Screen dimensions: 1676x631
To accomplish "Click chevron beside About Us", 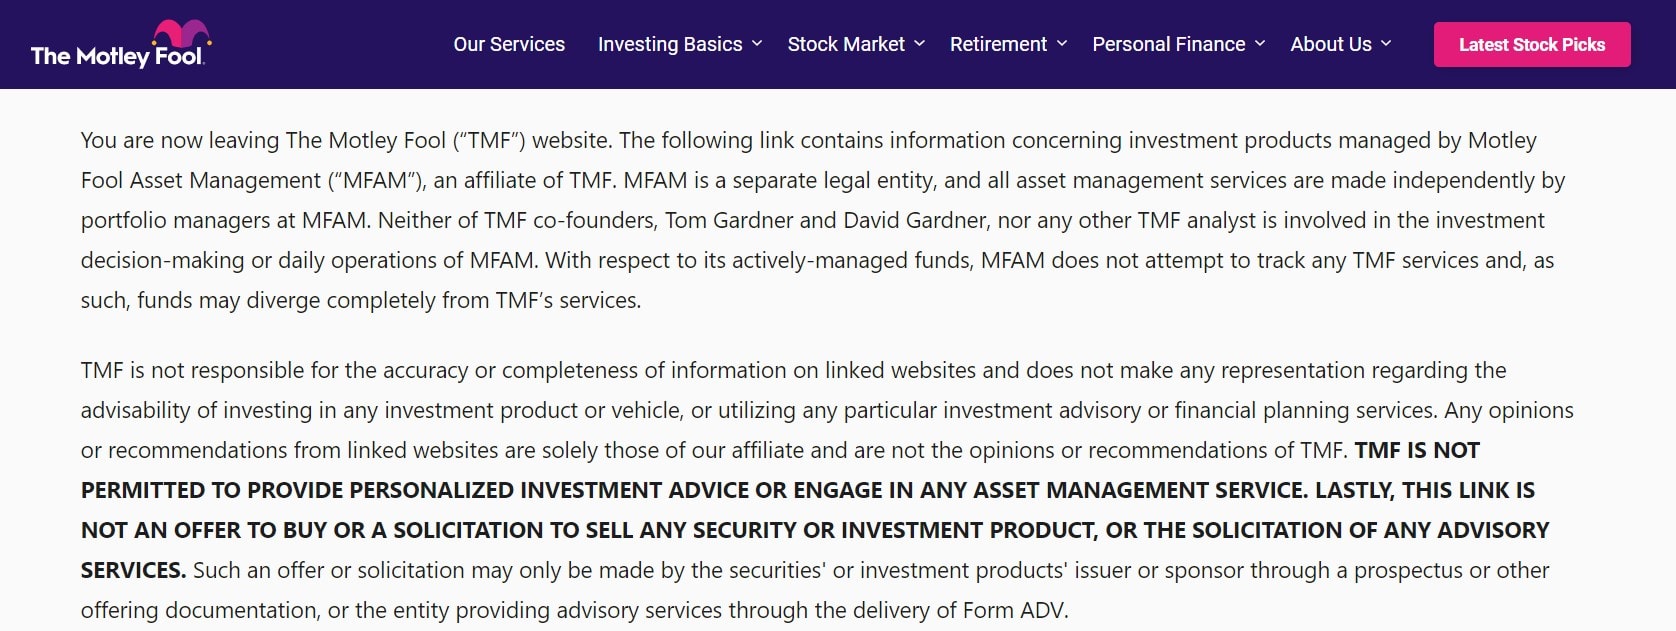I will click(x=1386, y=44).
